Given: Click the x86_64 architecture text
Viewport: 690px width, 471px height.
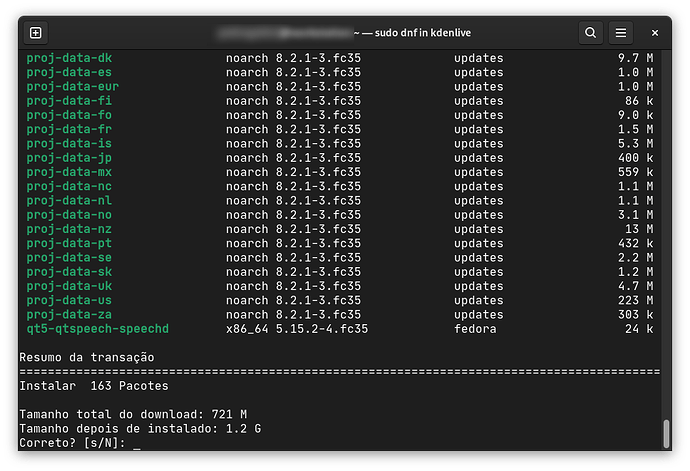Looking at the screenshot, I should [247, 329].
